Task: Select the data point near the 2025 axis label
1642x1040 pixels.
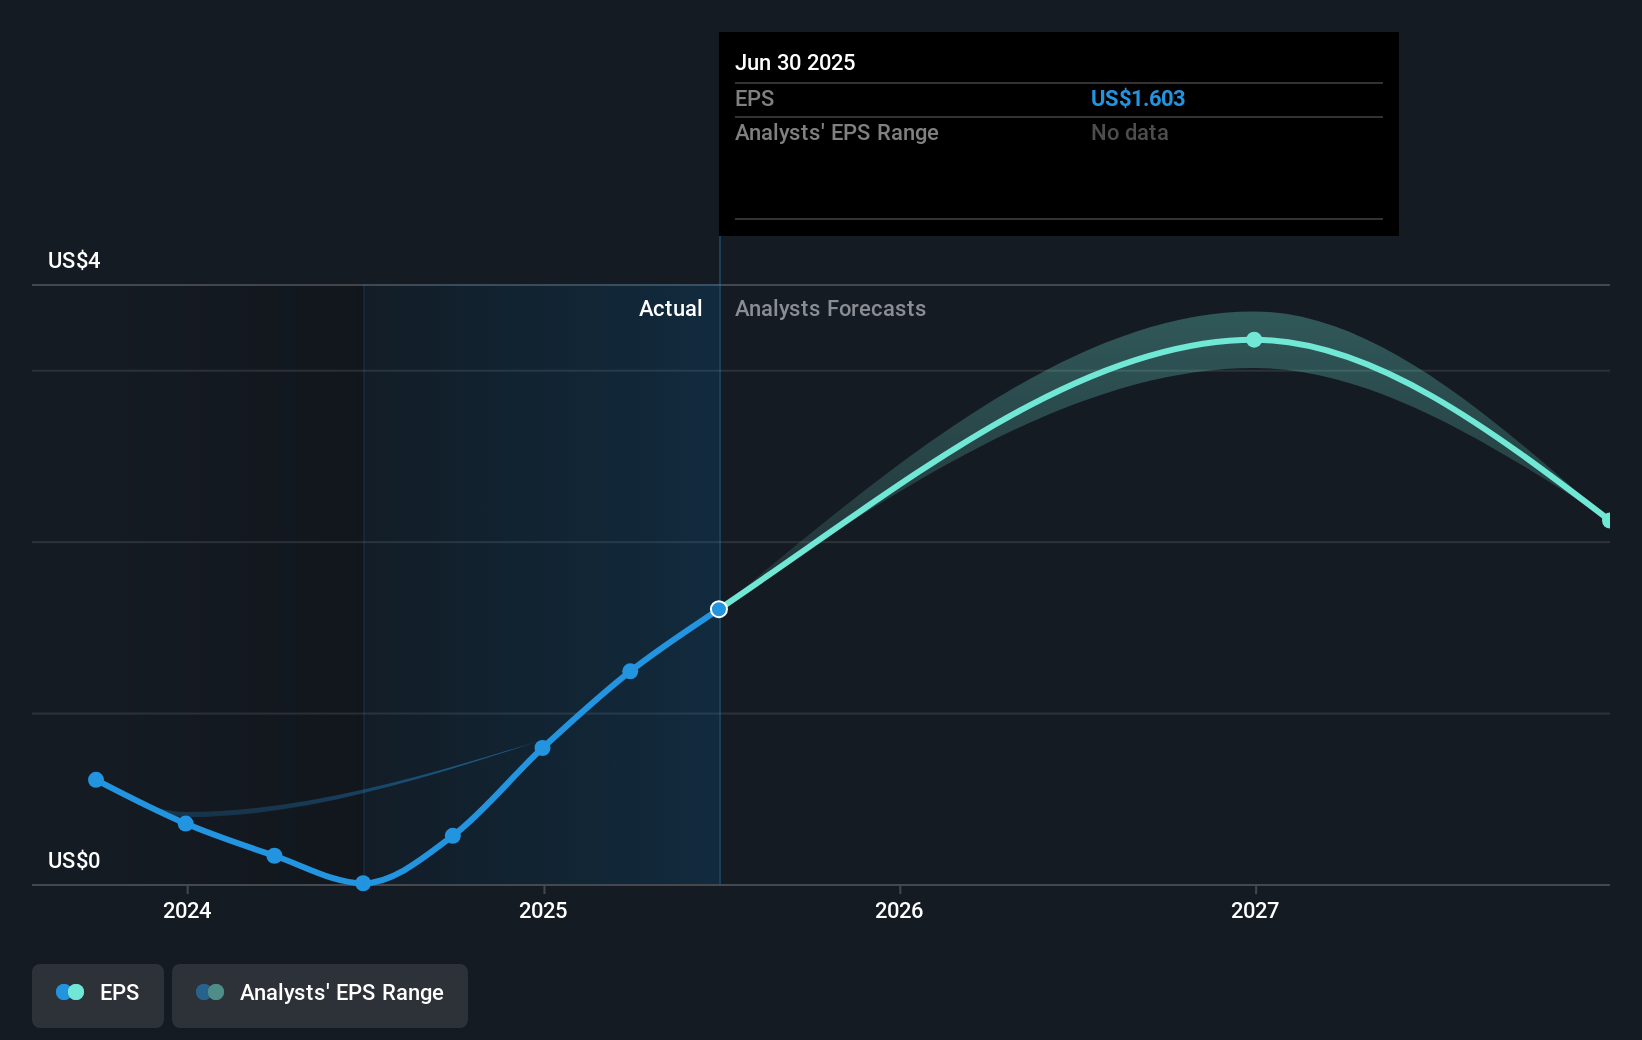Action: tap(541, 748)
